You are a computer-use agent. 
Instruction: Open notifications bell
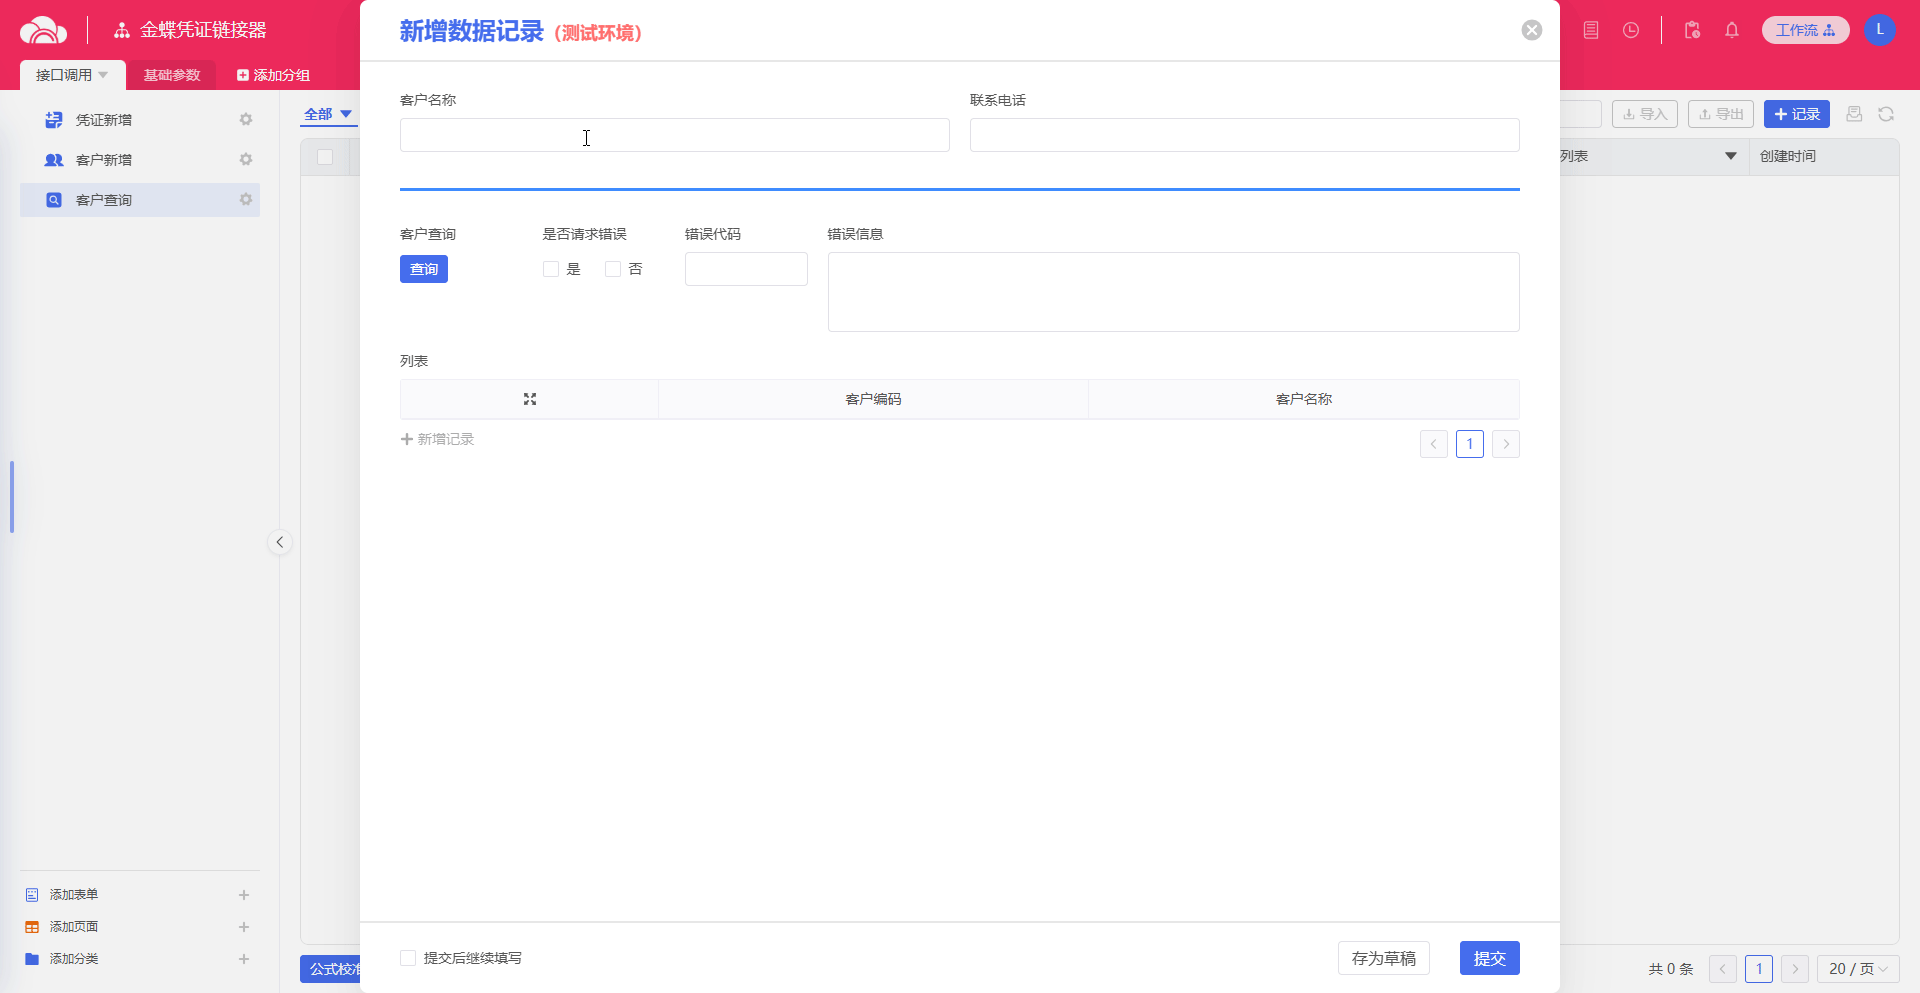pyautogui.click(x=1732, y=30)
